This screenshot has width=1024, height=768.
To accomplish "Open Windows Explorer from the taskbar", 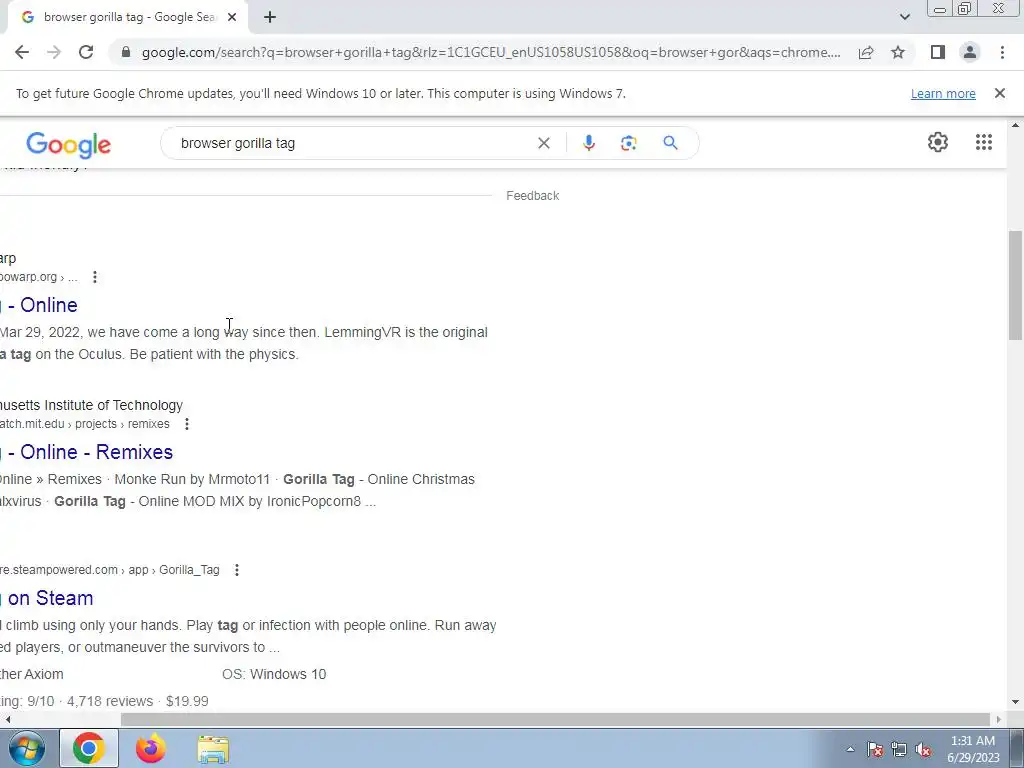I will click(x=213, y=748).
